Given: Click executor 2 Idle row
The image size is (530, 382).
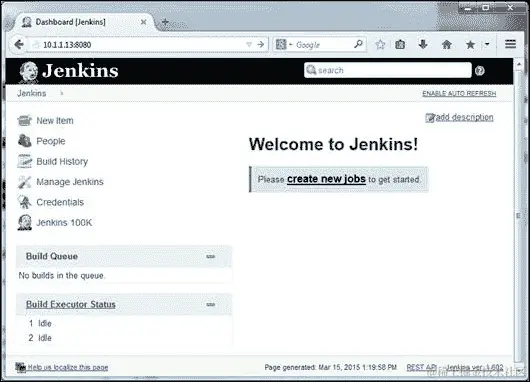Looking at the screenshot, I should click(x=40, y=338).
